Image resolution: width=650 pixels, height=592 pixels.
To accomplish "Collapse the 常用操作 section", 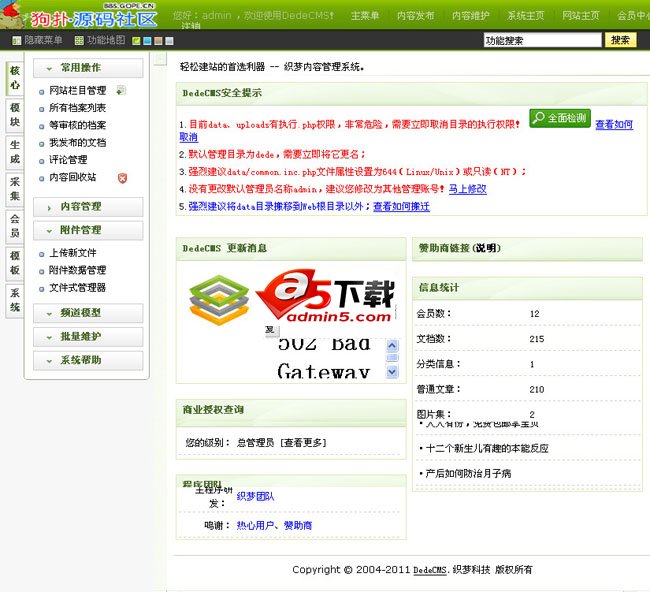I will tap(88, 68).
